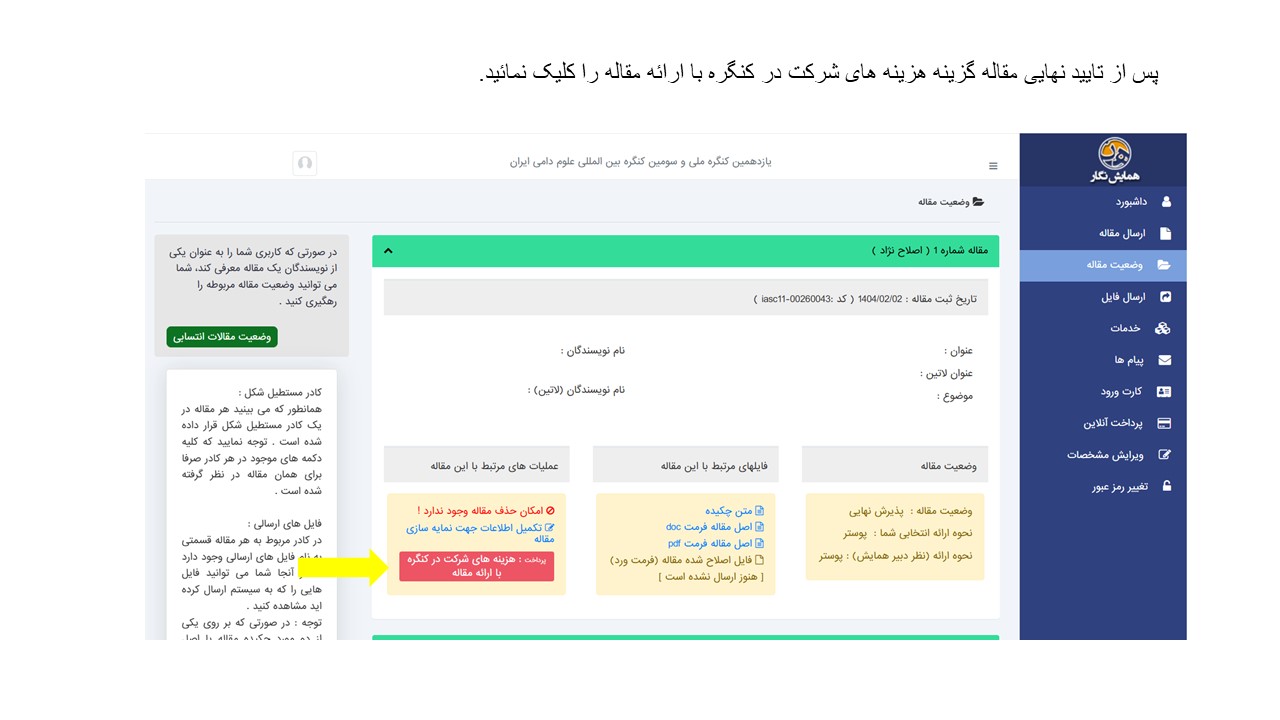Click عنوان لاتین label
The image size is (1280, 720).
click(x=946, y=374)
